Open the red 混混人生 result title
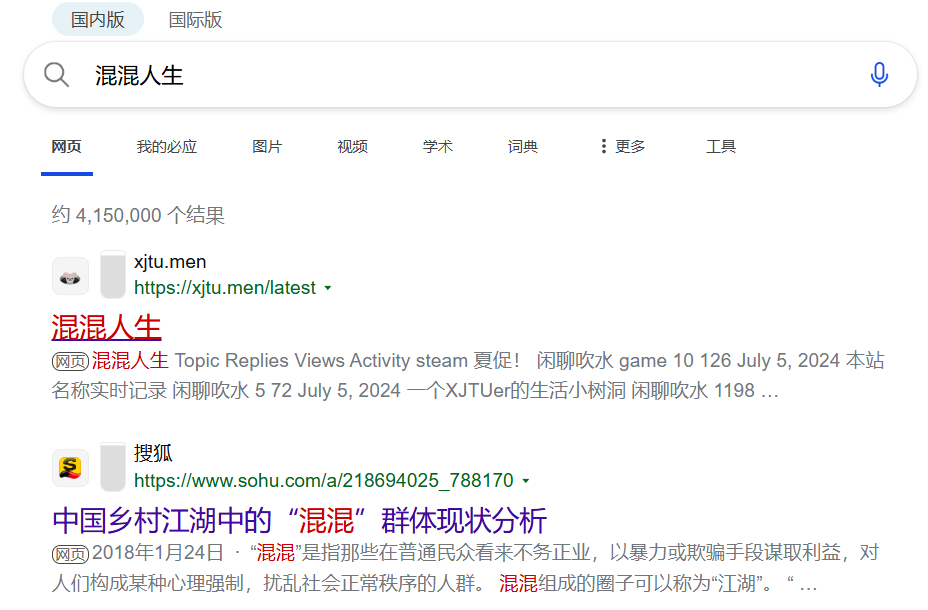The width and height of the screenshot is (928, 610). (107, 327)
